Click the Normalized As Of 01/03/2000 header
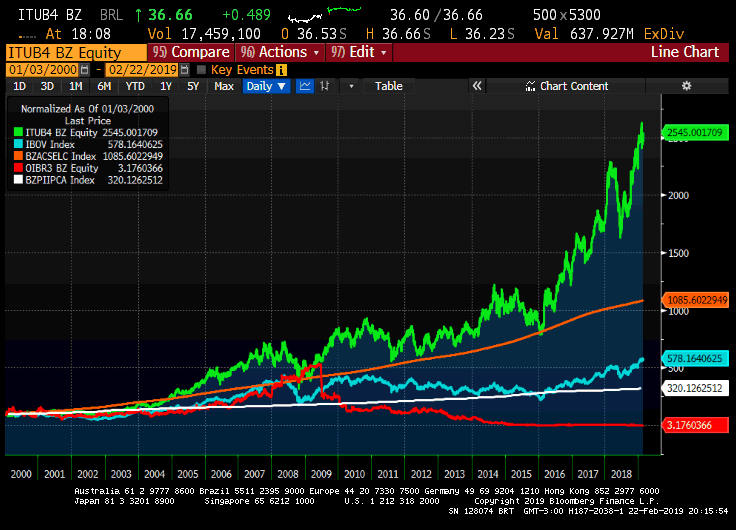The width and height of the screenshot is (736, 530). click(x=87, y=108)
